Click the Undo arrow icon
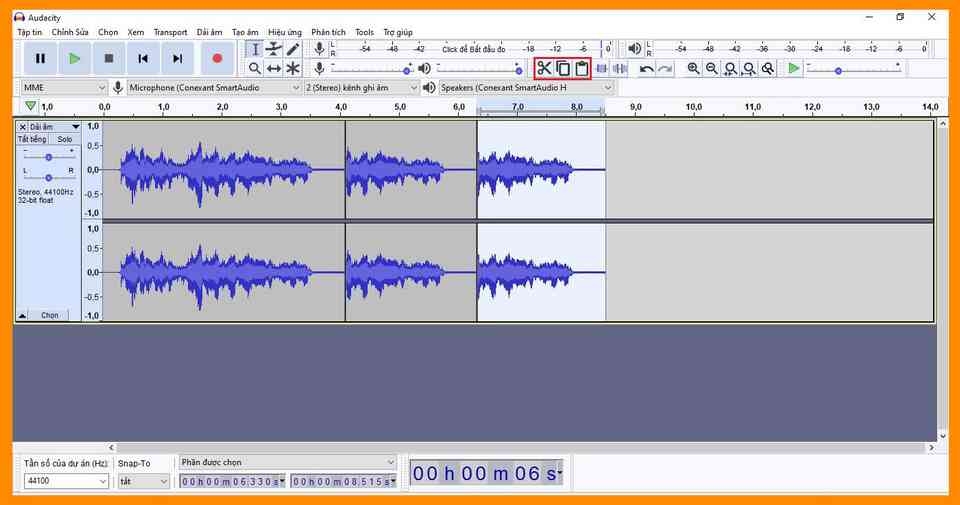960x505 pixels. 647,68
